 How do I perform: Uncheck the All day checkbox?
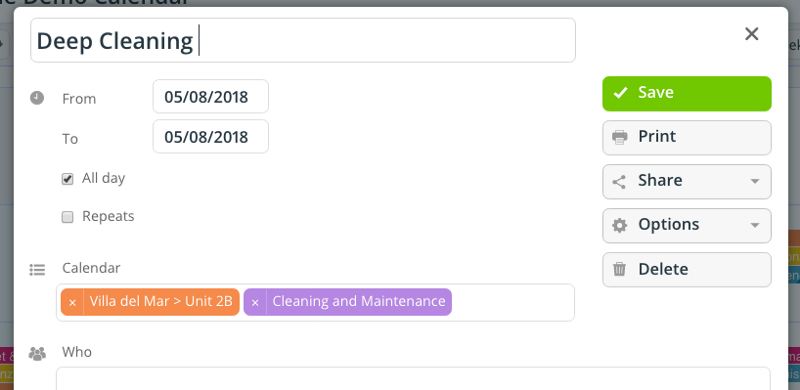67,179
